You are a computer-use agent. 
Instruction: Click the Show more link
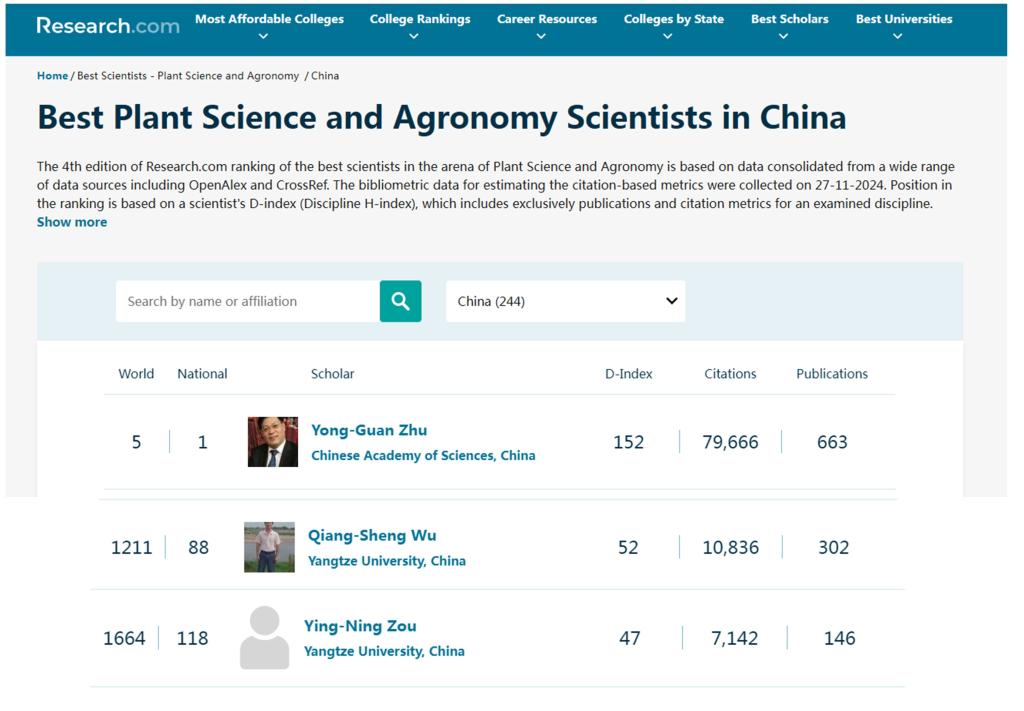click(x=72, y=222)
